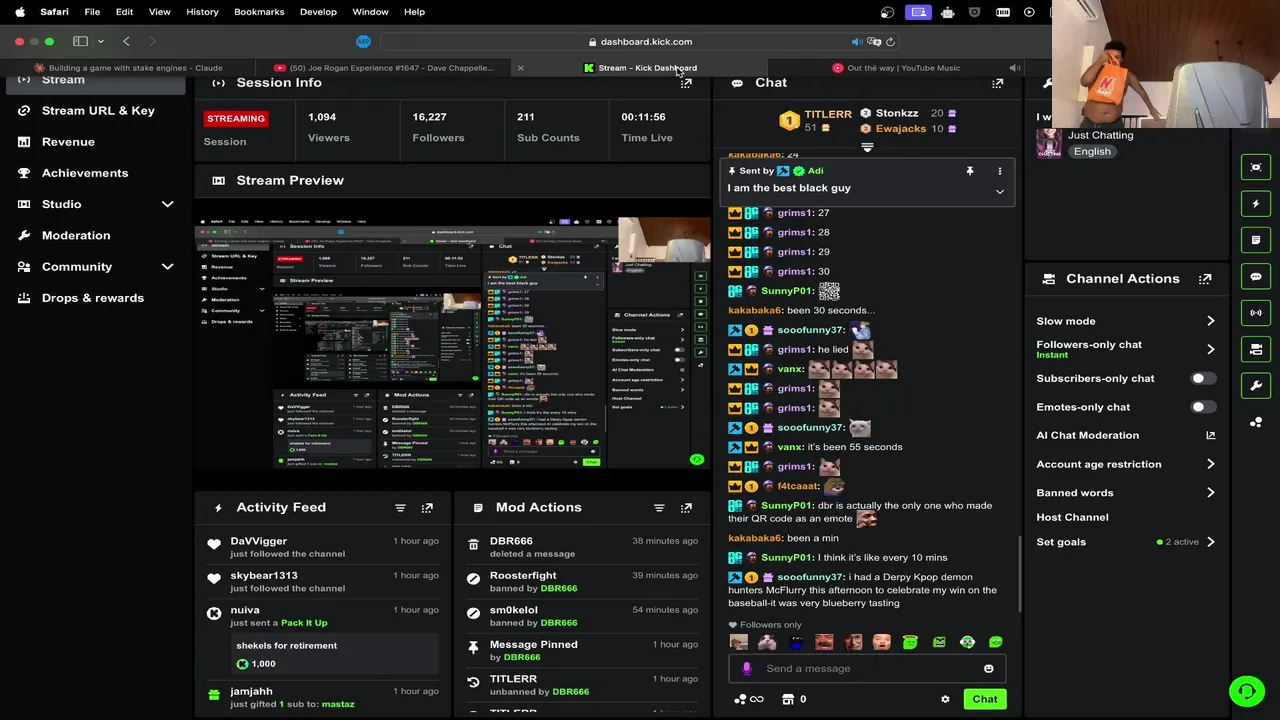Screen dimensions: 1280x720
Task: Toggle the chat bubble widget icon
Action: click(x=1256, y=277)
